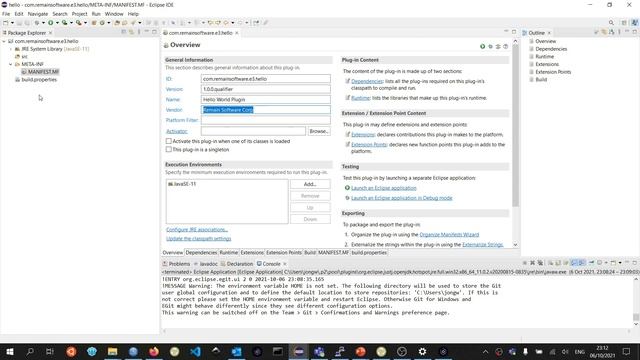
Task: Click the Organize Manifests icon in Overview header
Action: pos(498,47)
